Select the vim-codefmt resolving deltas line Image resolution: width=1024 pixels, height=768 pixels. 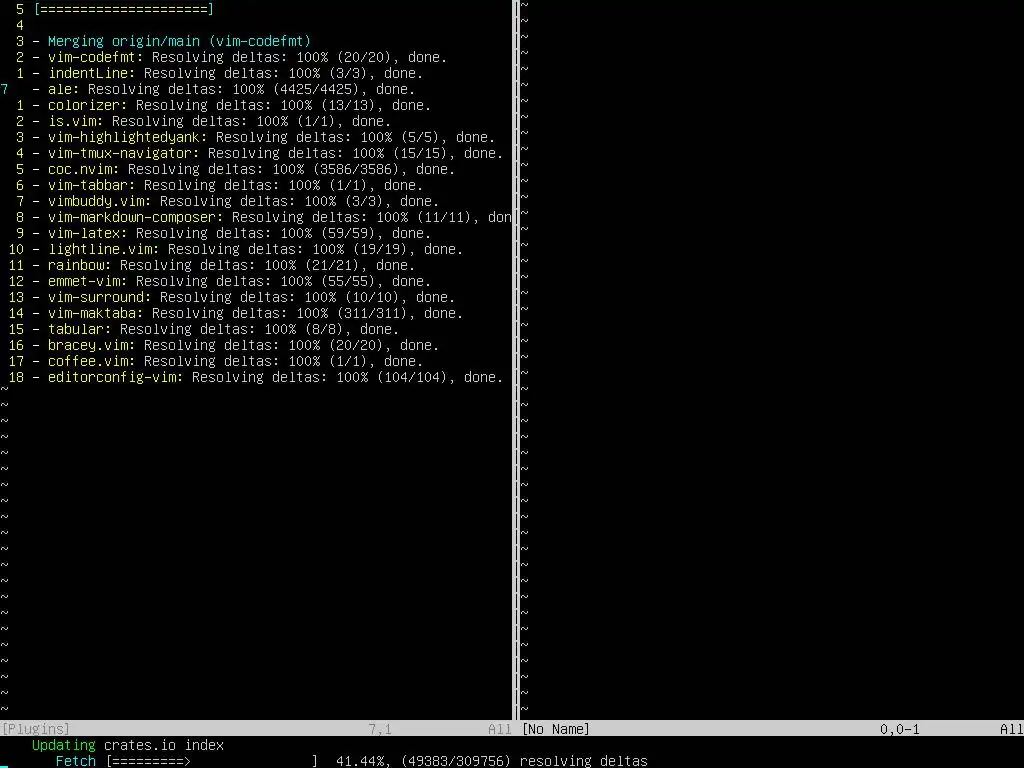point(240,57)
